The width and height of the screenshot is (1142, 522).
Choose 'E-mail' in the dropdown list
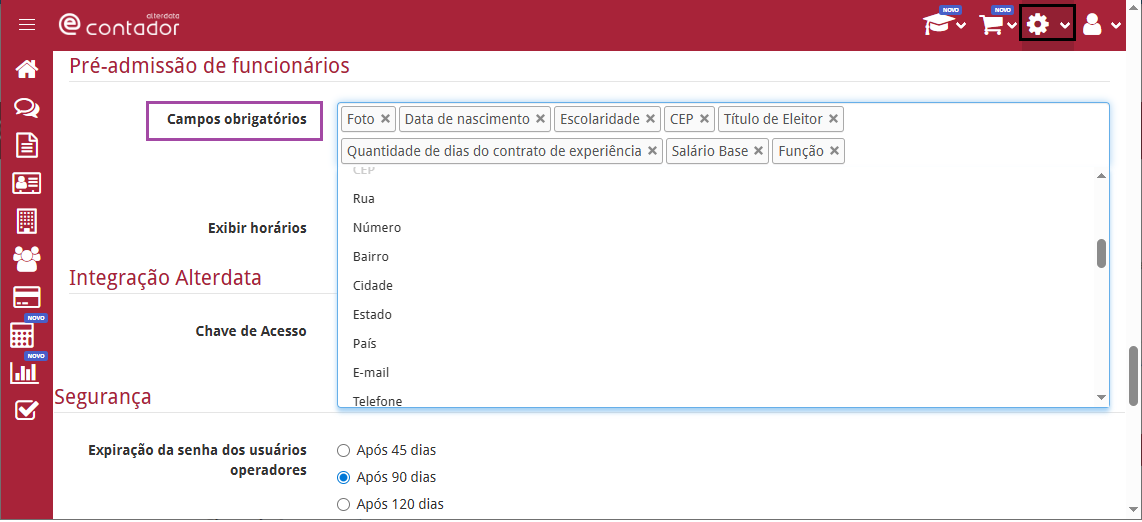[x=371, y=373]
